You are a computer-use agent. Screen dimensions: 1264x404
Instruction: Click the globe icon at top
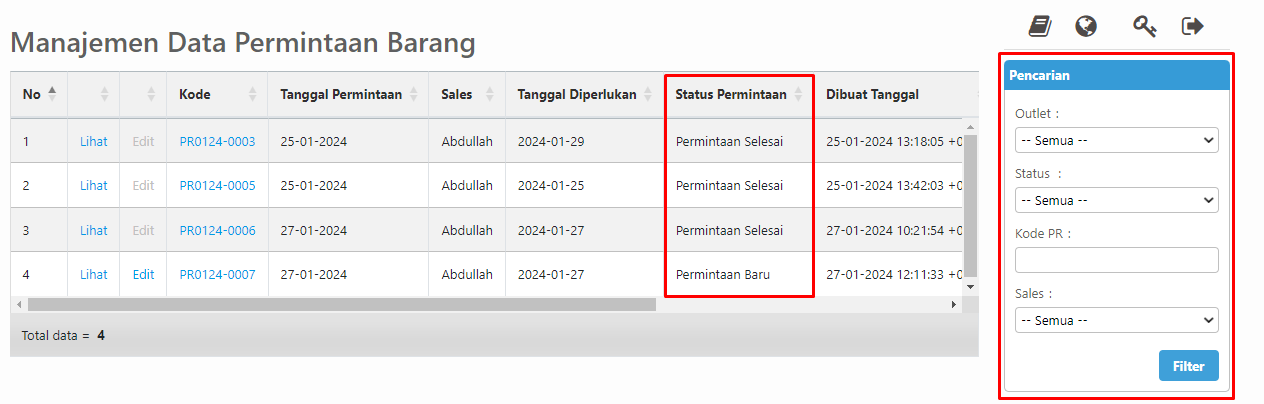coord(1086,26)
